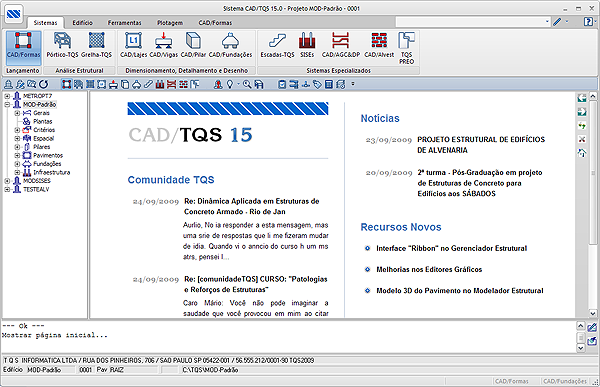Viewport: 600px width, 387px height.
Task: Click the tag icon in the toolbar
Action: pyautogui.click(x=317, y=84)
